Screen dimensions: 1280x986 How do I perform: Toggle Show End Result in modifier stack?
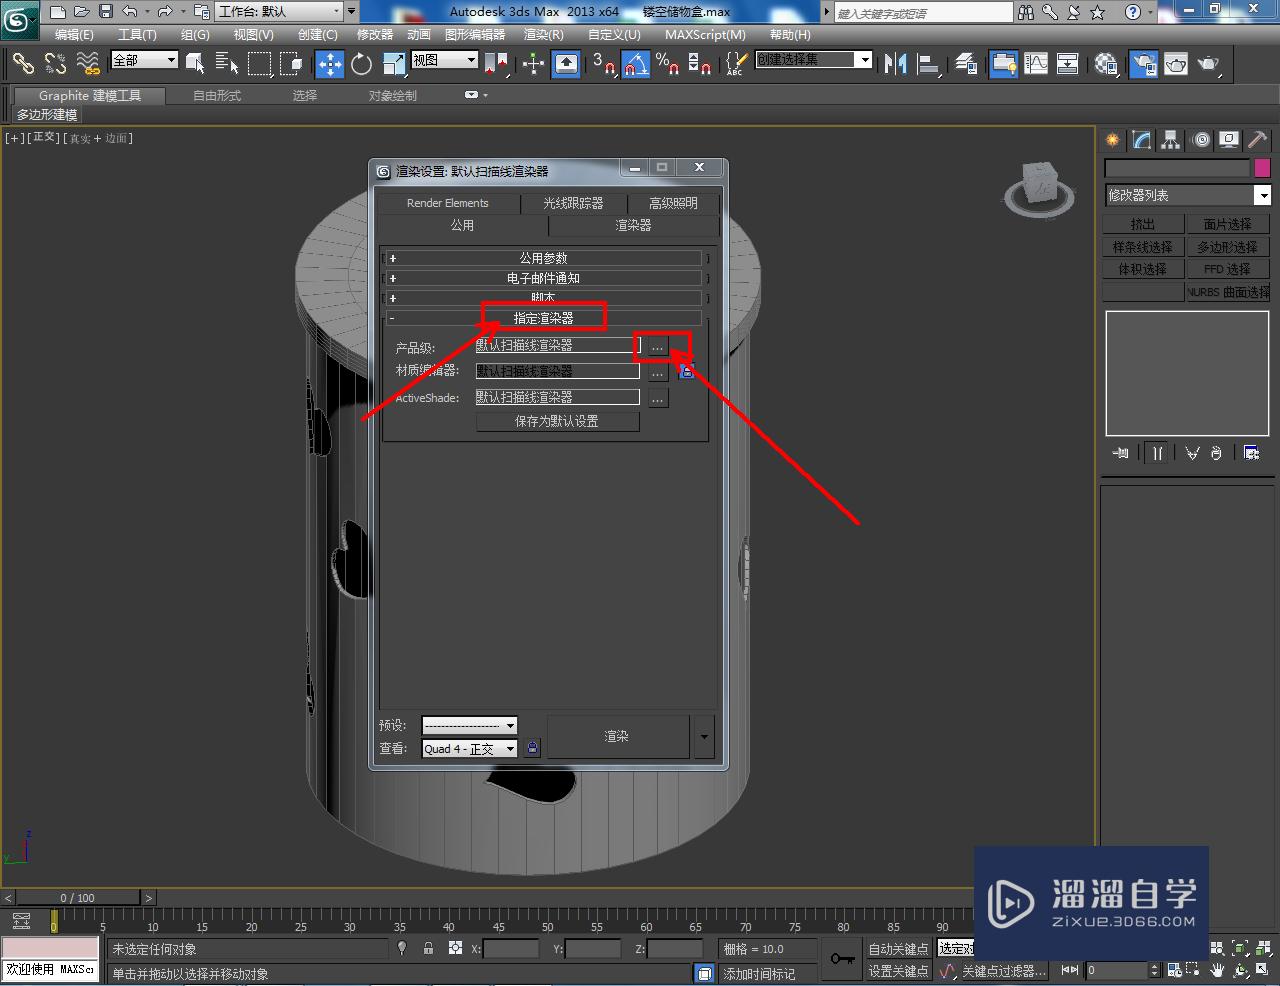1157,453
